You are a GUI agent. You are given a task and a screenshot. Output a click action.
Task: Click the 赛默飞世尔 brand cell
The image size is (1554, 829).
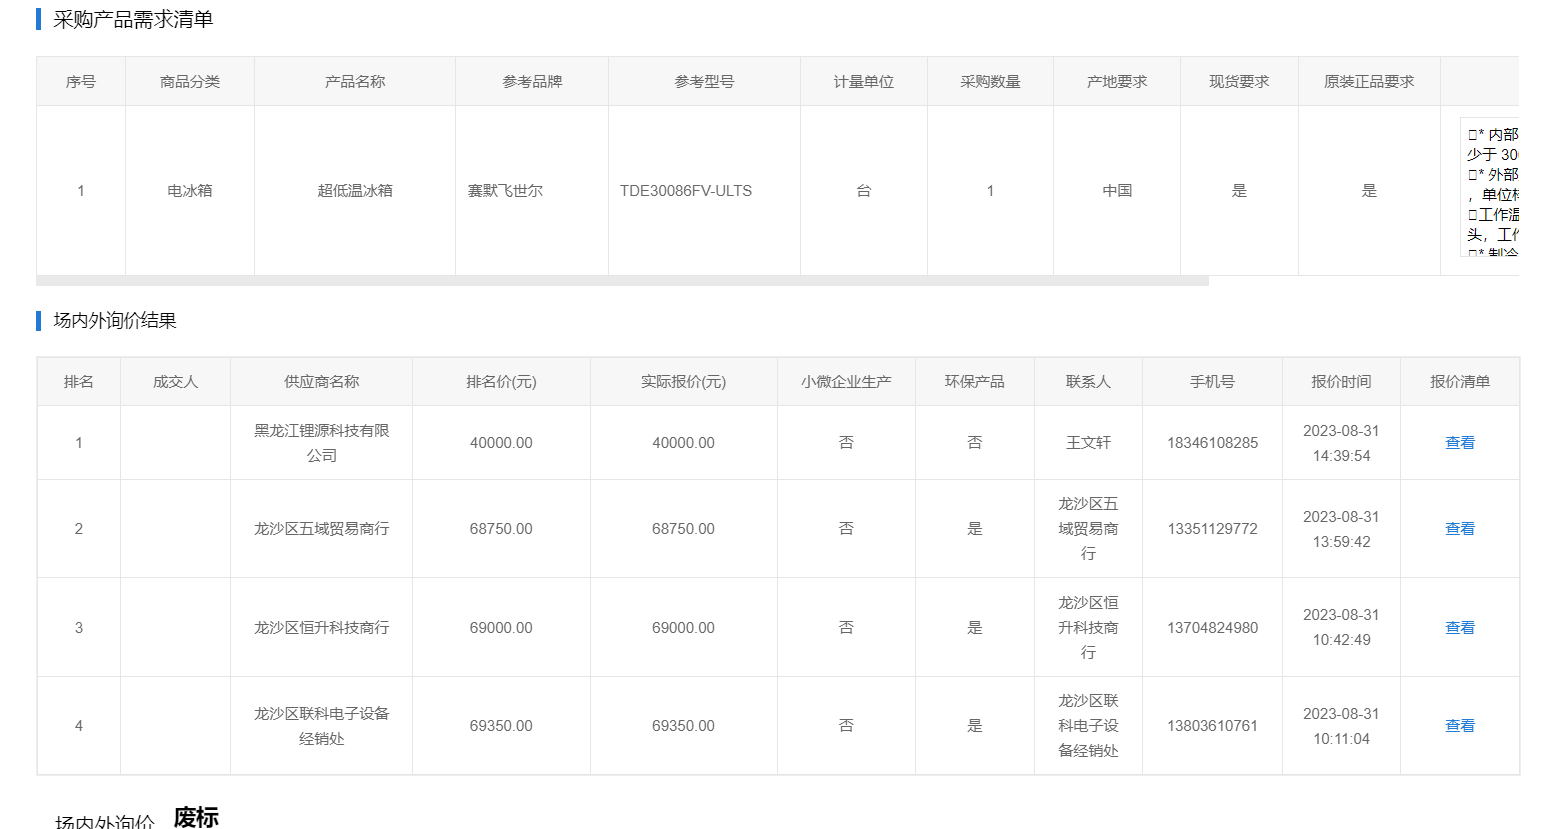505,191
